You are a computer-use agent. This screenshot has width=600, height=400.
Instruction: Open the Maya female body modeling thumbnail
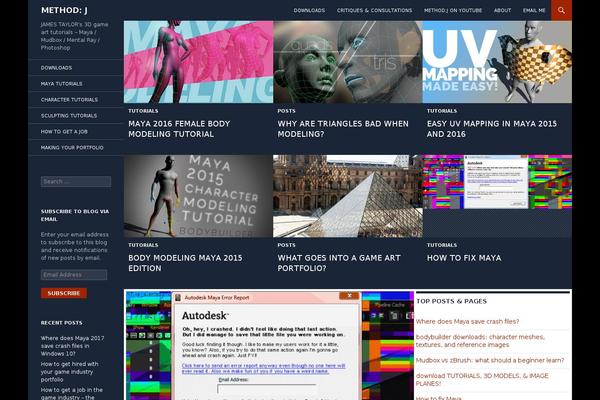198,62
